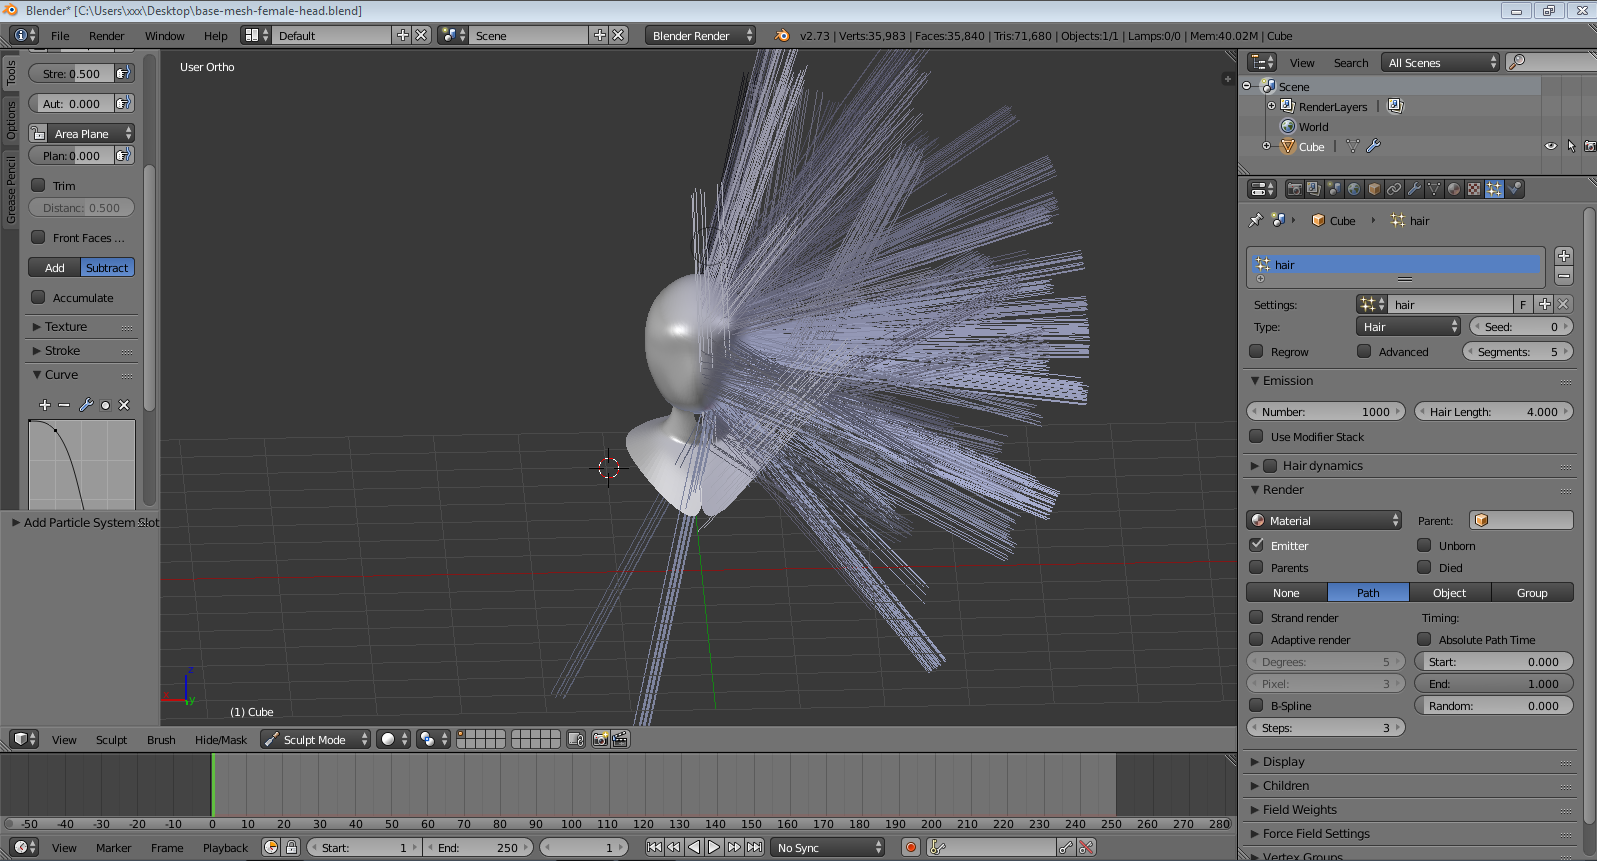Play the animation forward

tap(714, 847)
